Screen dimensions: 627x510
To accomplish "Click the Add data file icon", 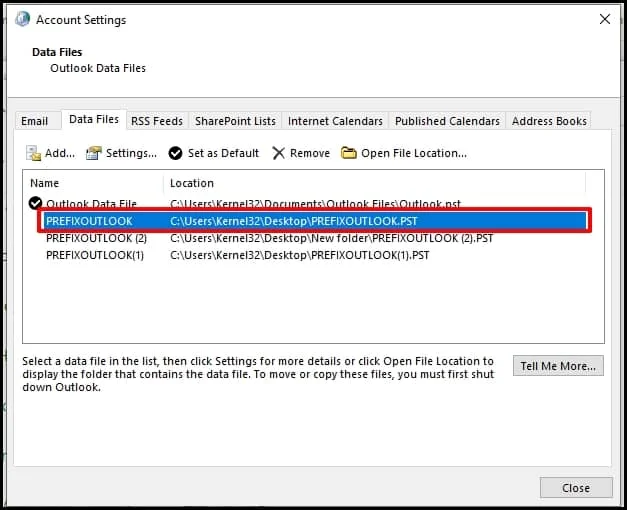I will click(33, 153).
